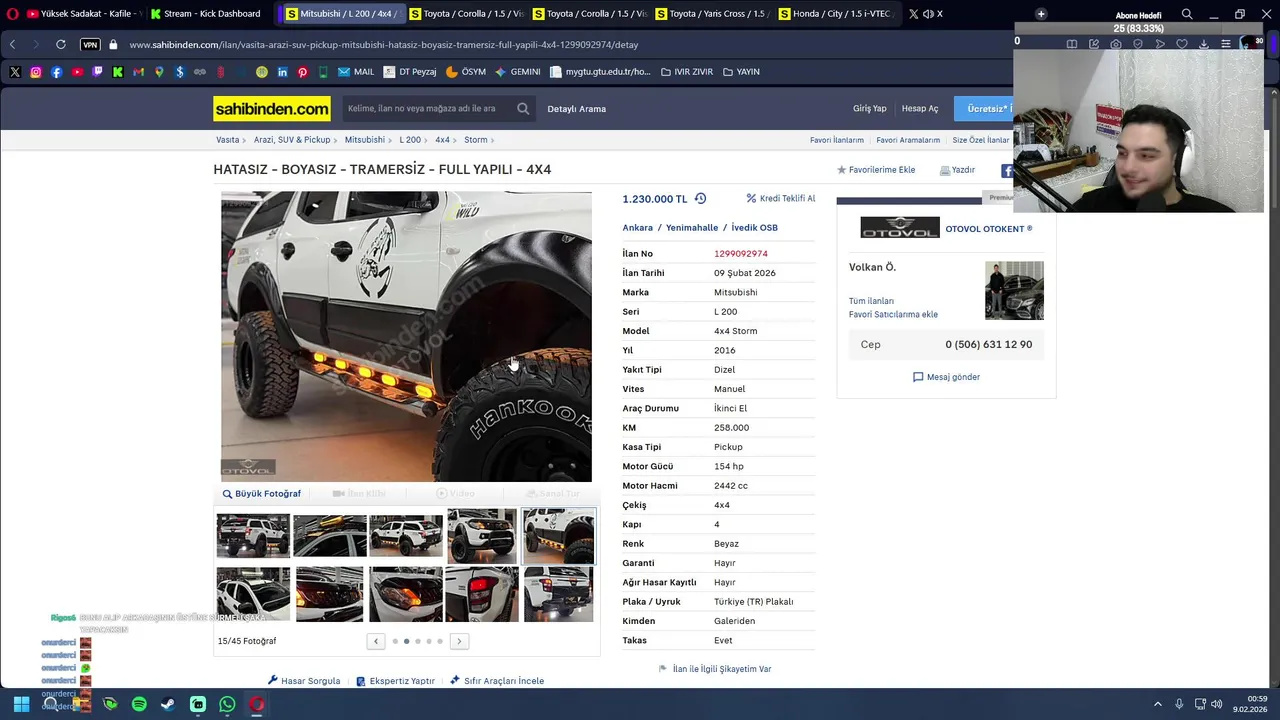
Task: Reload the page with the refresh icon
Action: click(x=60, y=44)
